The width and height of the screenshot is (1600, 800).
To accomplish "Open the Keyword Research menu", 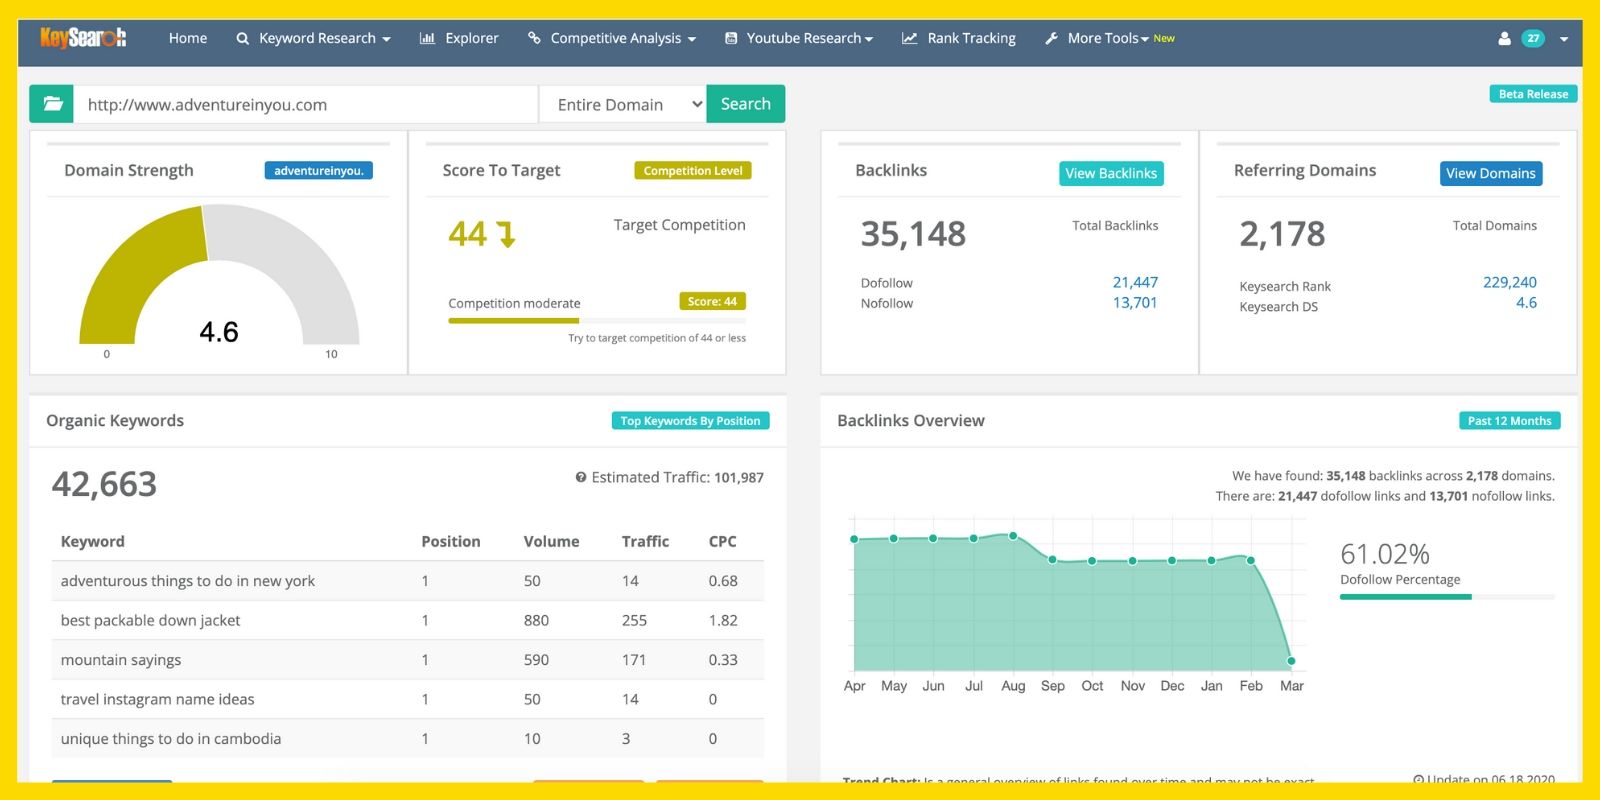I will point(313,38).
